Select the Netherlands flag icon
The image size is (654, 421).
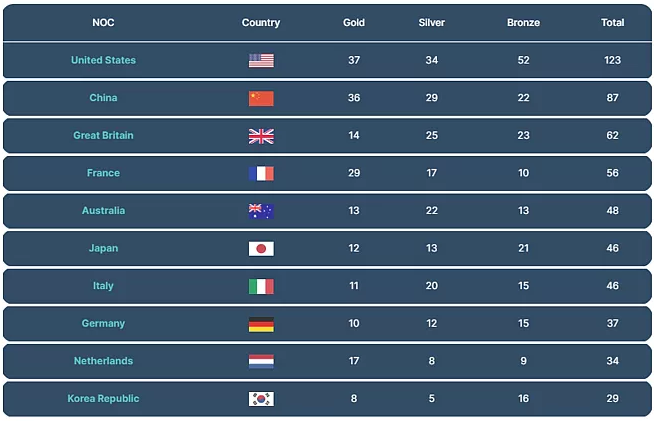coord(261,361)
